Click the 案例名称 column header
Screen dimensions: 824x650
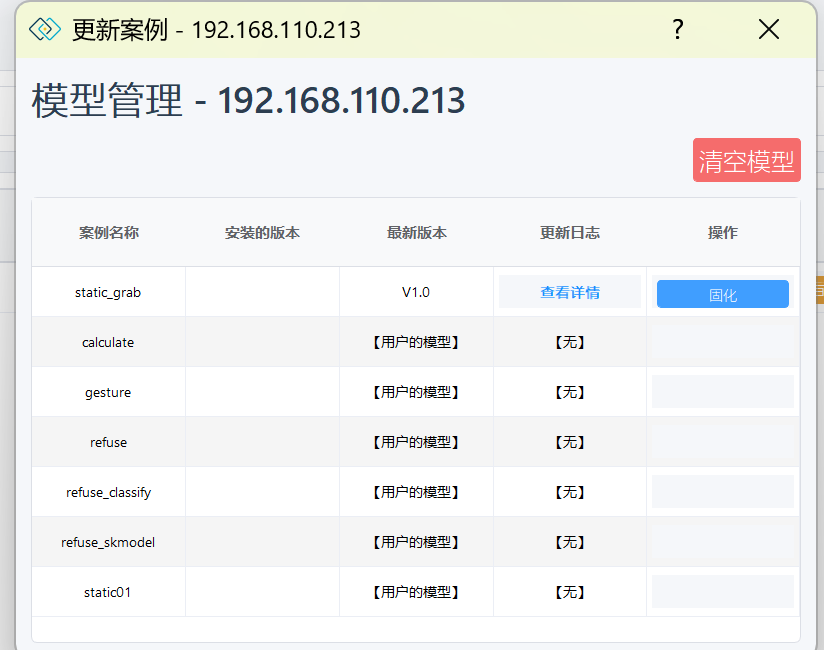coord(108,233)
